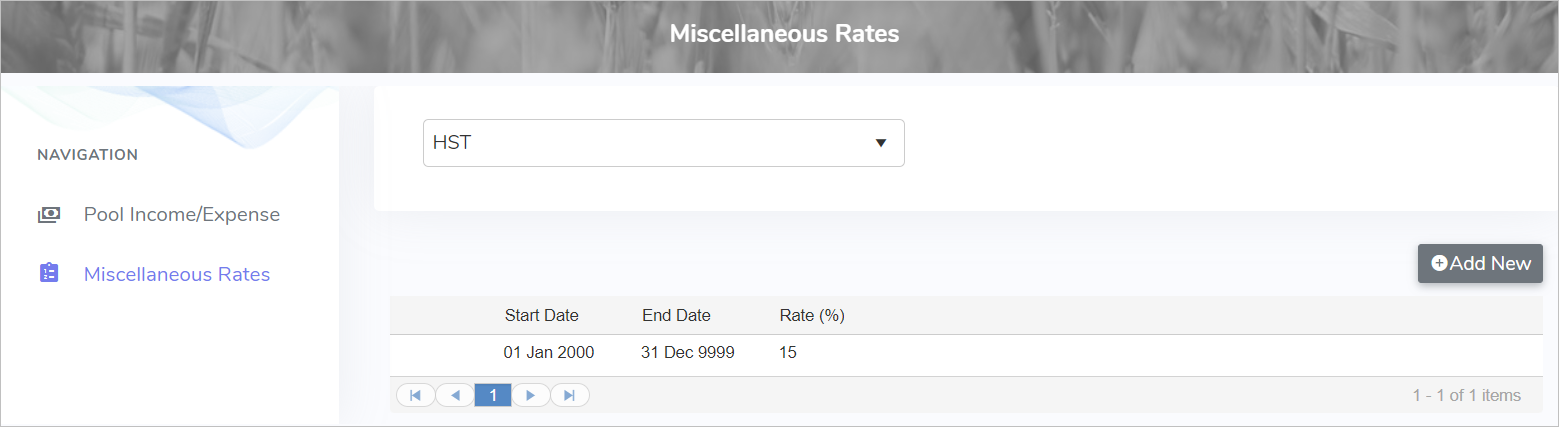Viewport: 1559px width, 427px height.
Task: Go to the next page arrow
Action: [x=531, y=395]
